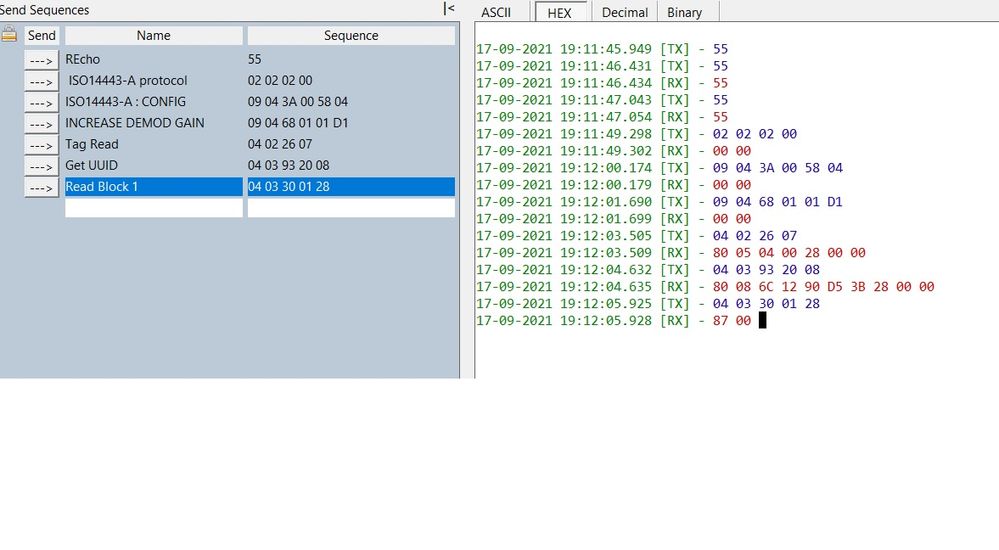
Task: Select the INCREASE DEMOD GAIN name cell
Action: pos(154,122)
